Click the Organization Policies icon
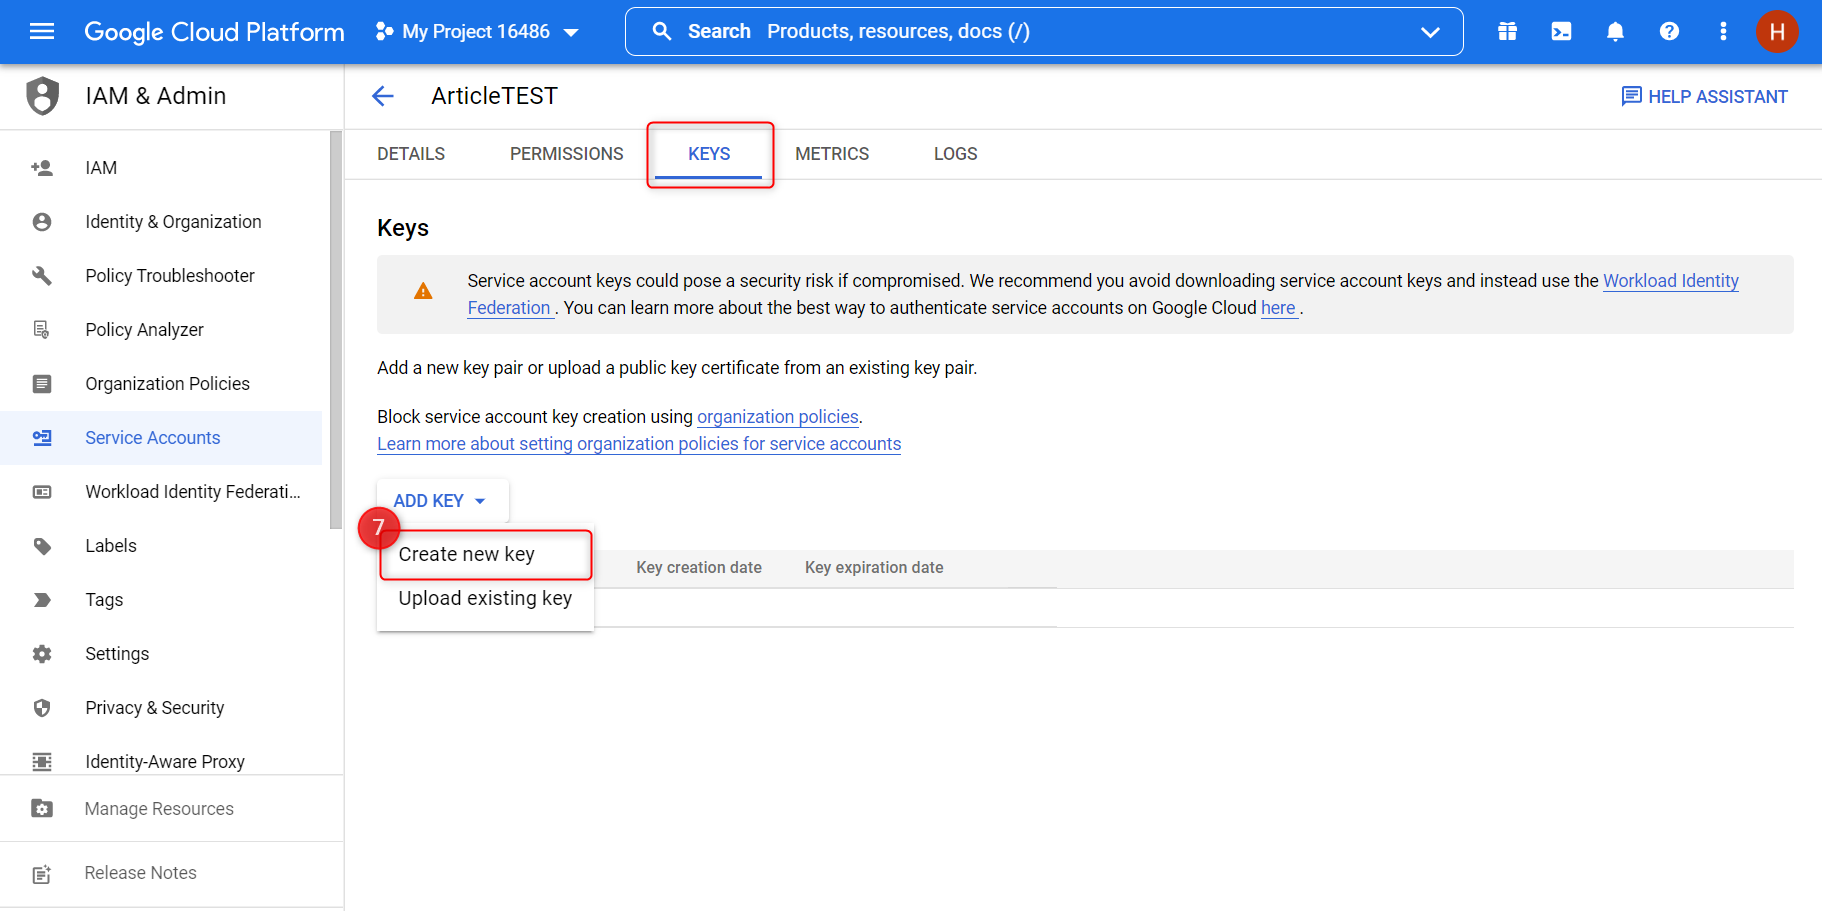Image resolution: width=1822 pixels, height=911 pixels. [42, 384]
